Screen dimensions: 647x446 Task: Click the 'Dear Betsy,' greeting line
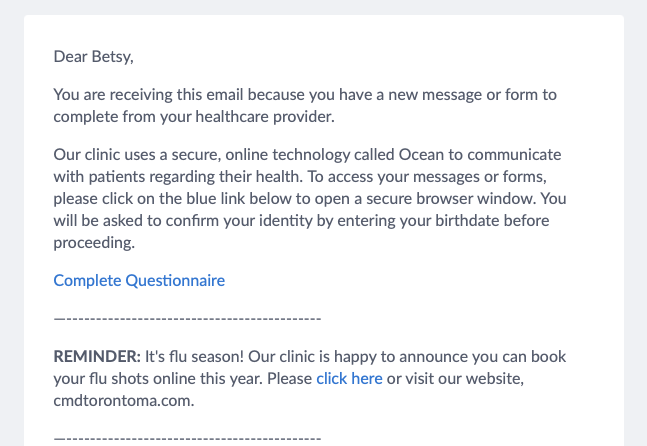point(94,57)
